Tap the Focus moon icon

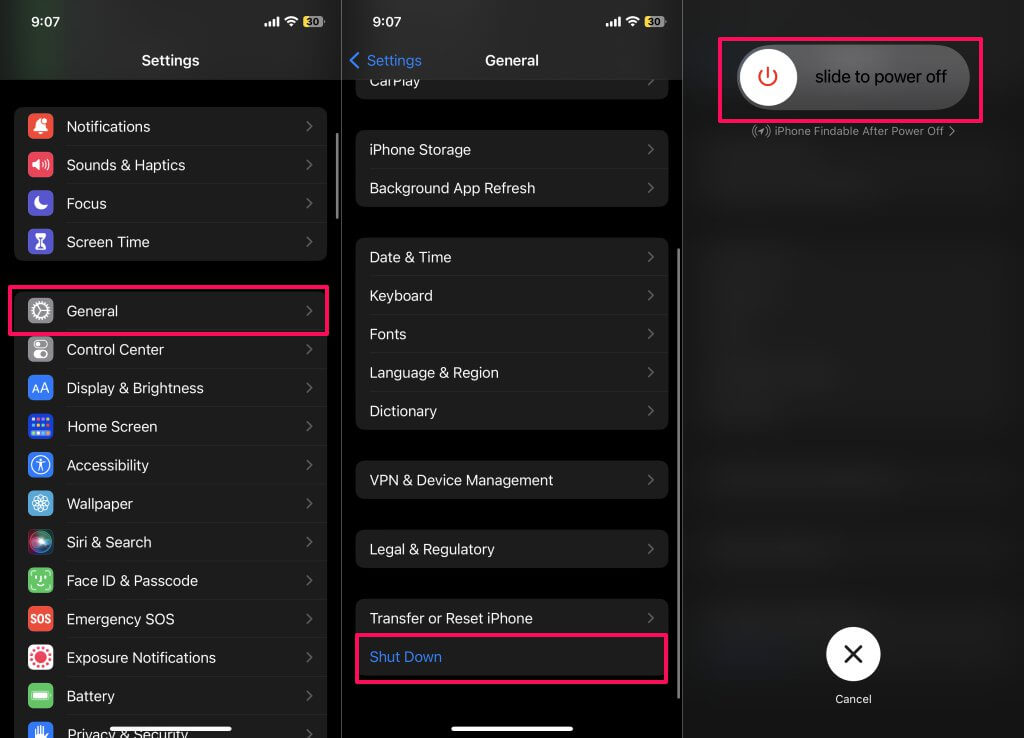point(41,204)
